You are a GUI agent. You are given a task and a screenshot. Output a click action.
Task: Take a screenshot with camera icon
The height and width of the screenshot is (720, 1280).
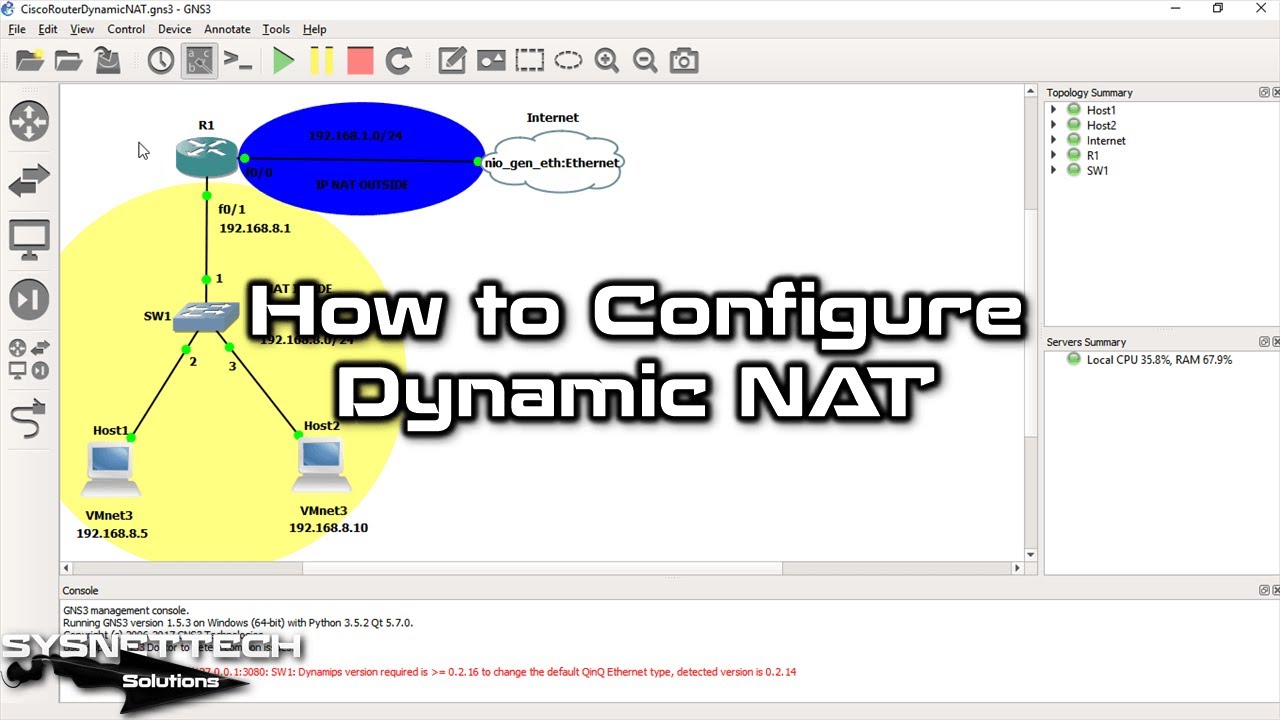click(x=684, y=61)
